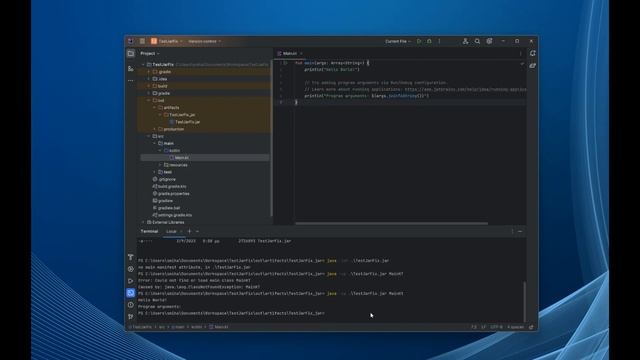Expand the production folder chevron
Screen dimensions: 640x360
point(155,129)
